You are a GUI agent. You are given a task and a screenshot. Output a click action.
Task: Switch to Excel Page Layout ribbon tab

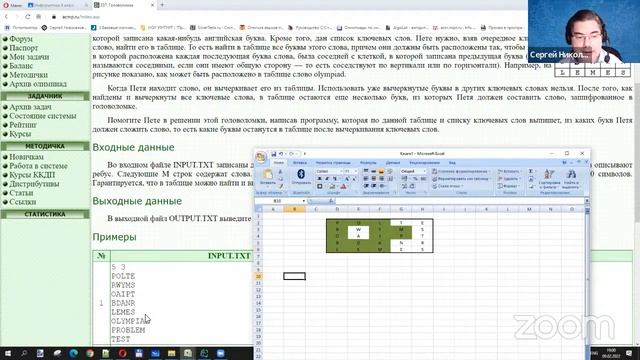tap(333, 163)
